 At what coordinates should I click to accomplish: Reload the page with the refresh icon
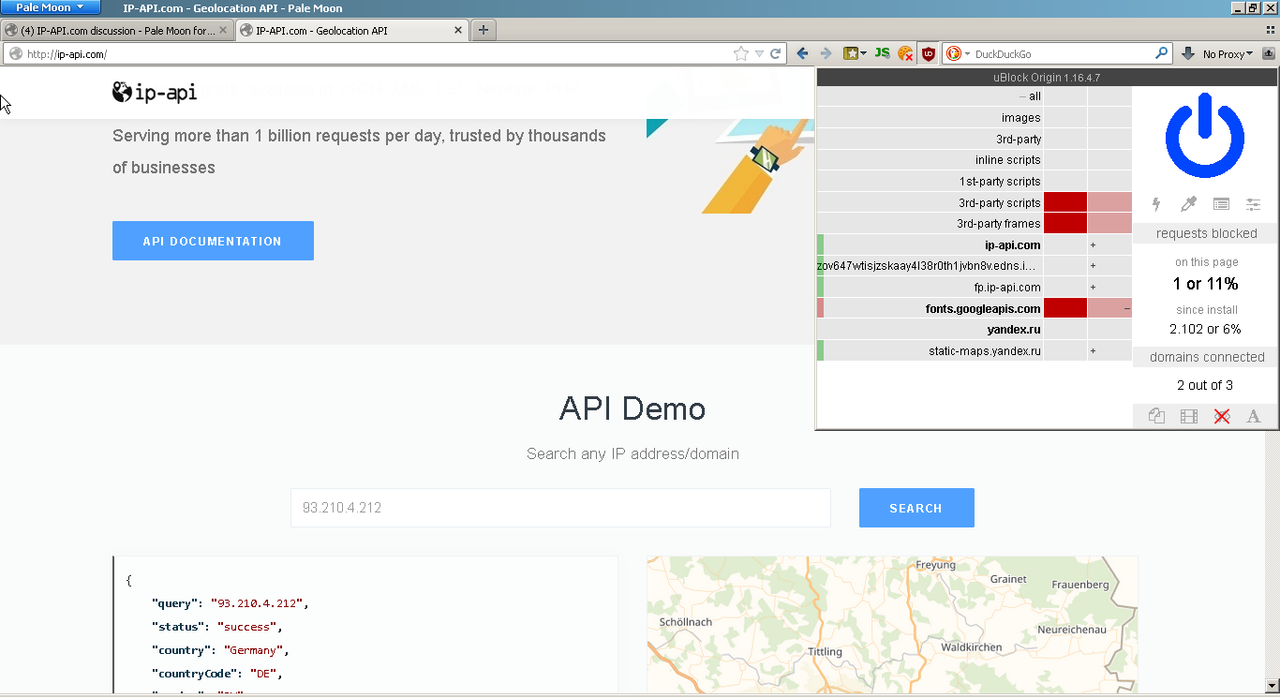pos(775,54)
